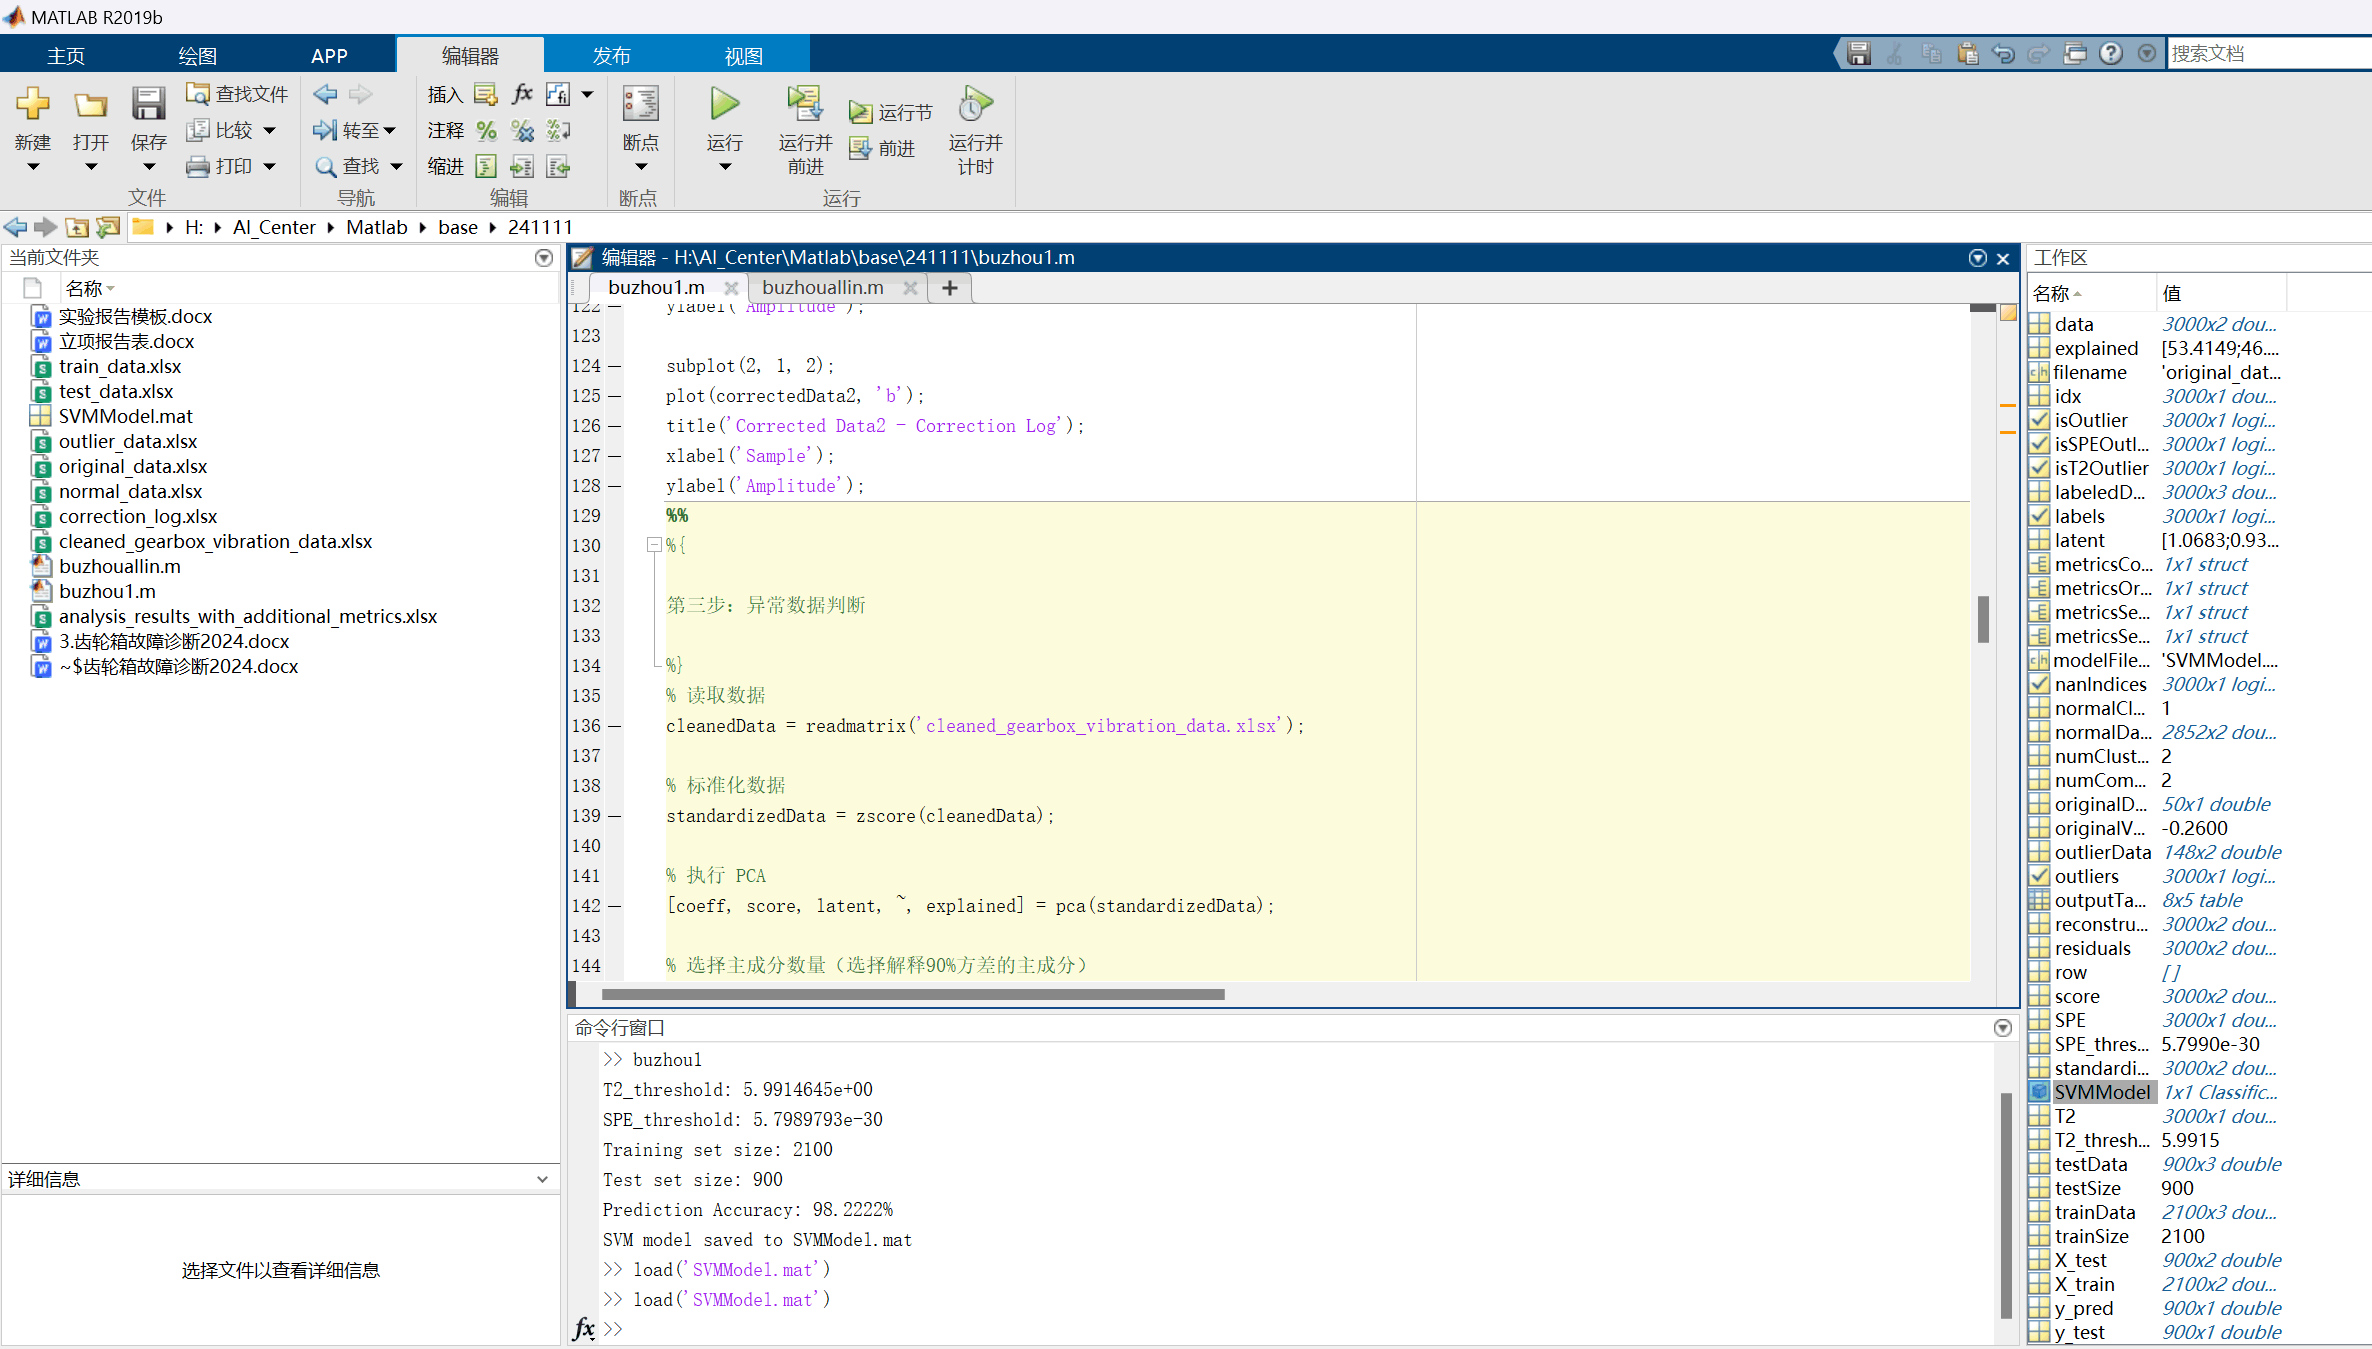Screen dimensions: 2372x1349
Task: Click in the Search Documentation field
Action: [x=2268, y=53]
